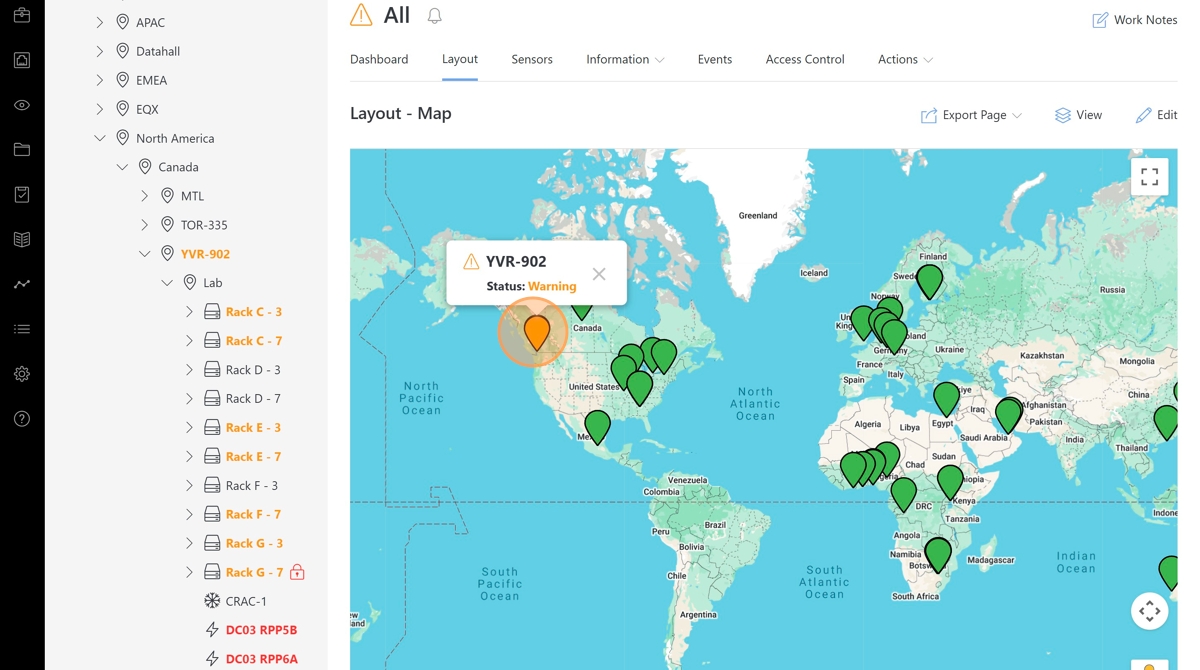The image size is (1200, 670).
Task: Open the Information dropdown tab
Action: (625, 60)
